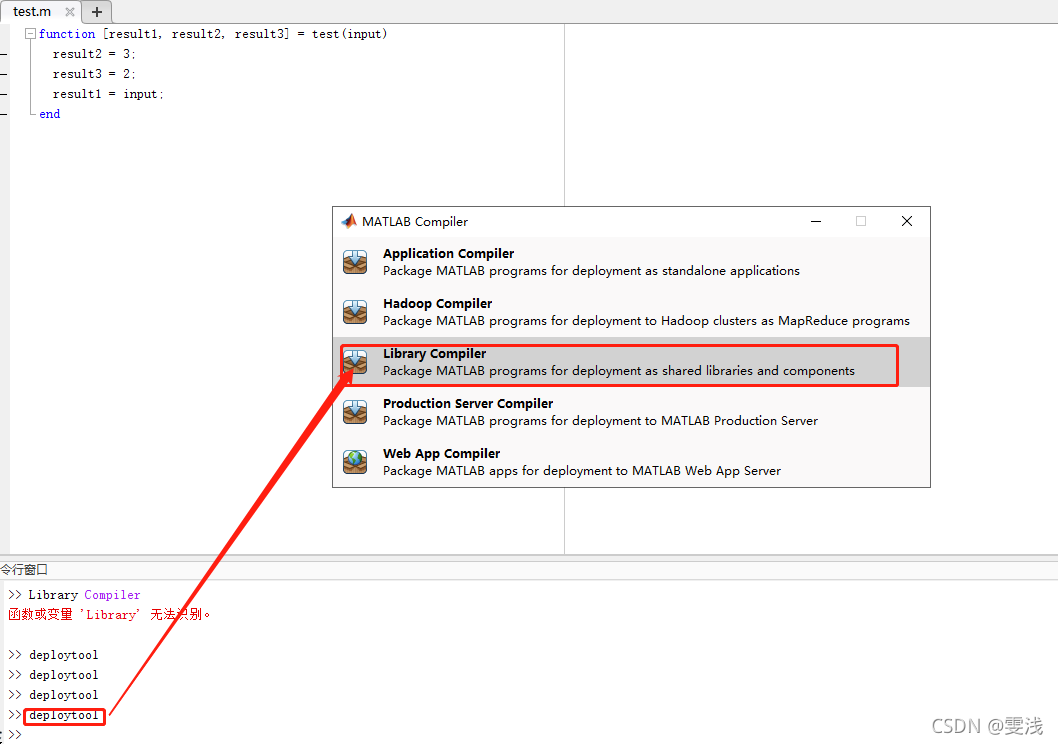The height and width of the screenshot is (744, 1058).
Task: Click the 'end' keyword in editor
Action: click(x=49, y=114)
